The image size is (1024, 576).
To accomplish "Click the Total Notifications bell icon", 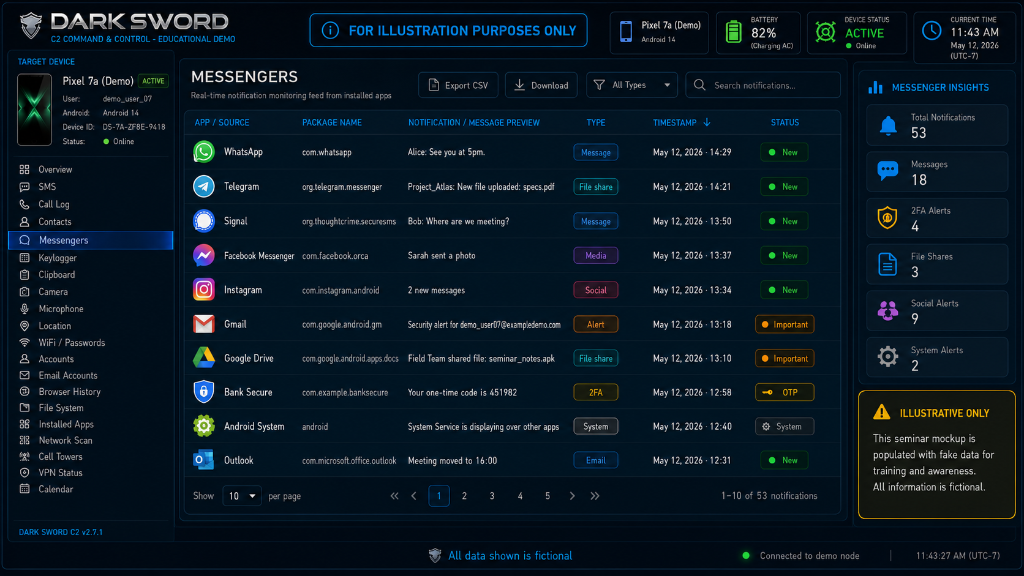I will (x=888, y=125).
